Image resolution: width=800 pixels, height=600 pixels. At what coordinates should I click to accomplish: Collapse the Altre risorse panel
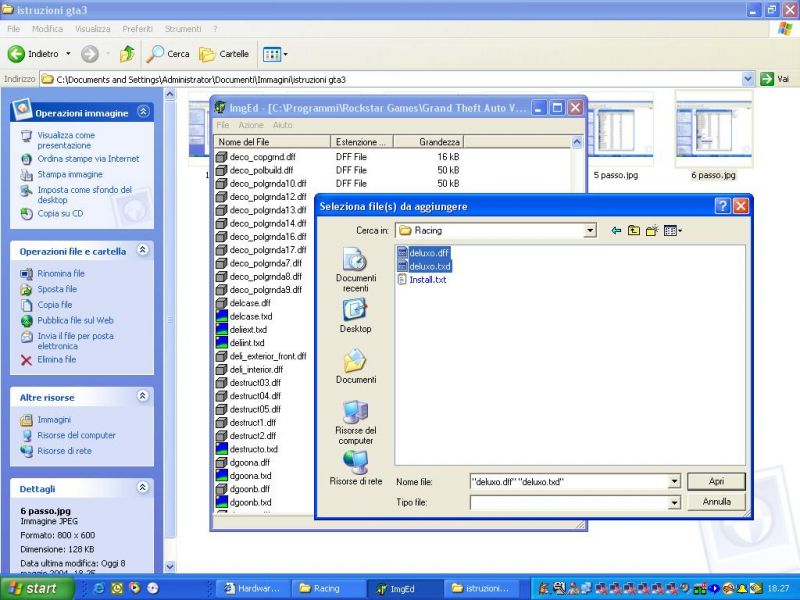[143, 396]
